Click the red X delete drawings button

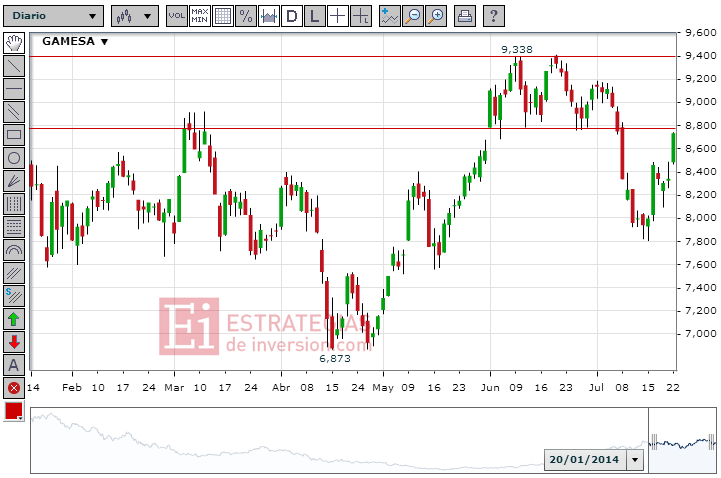[x=14, y=388]
